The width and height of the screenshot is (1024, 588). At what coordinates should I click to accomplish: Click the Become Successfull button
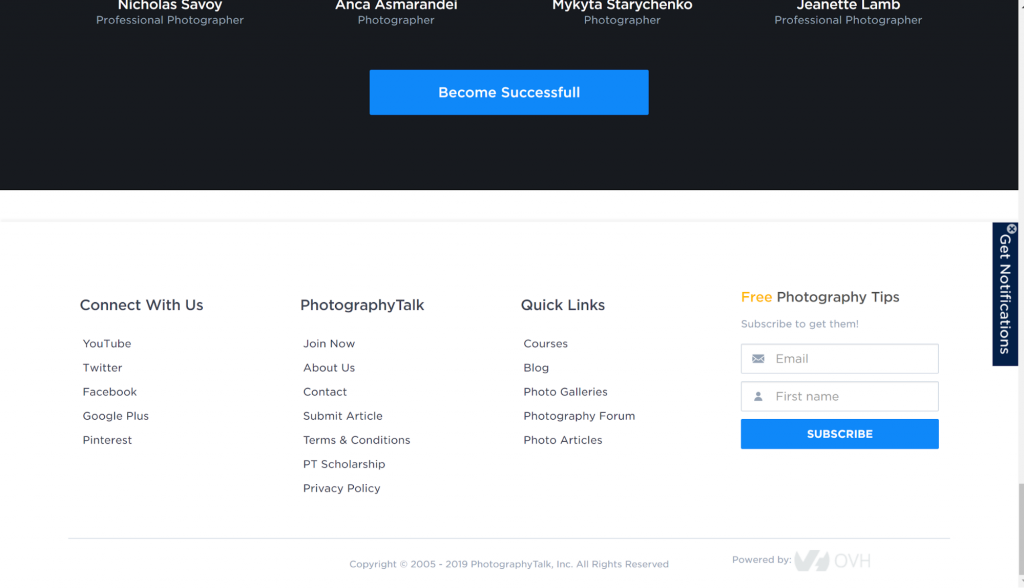point(508,92)
